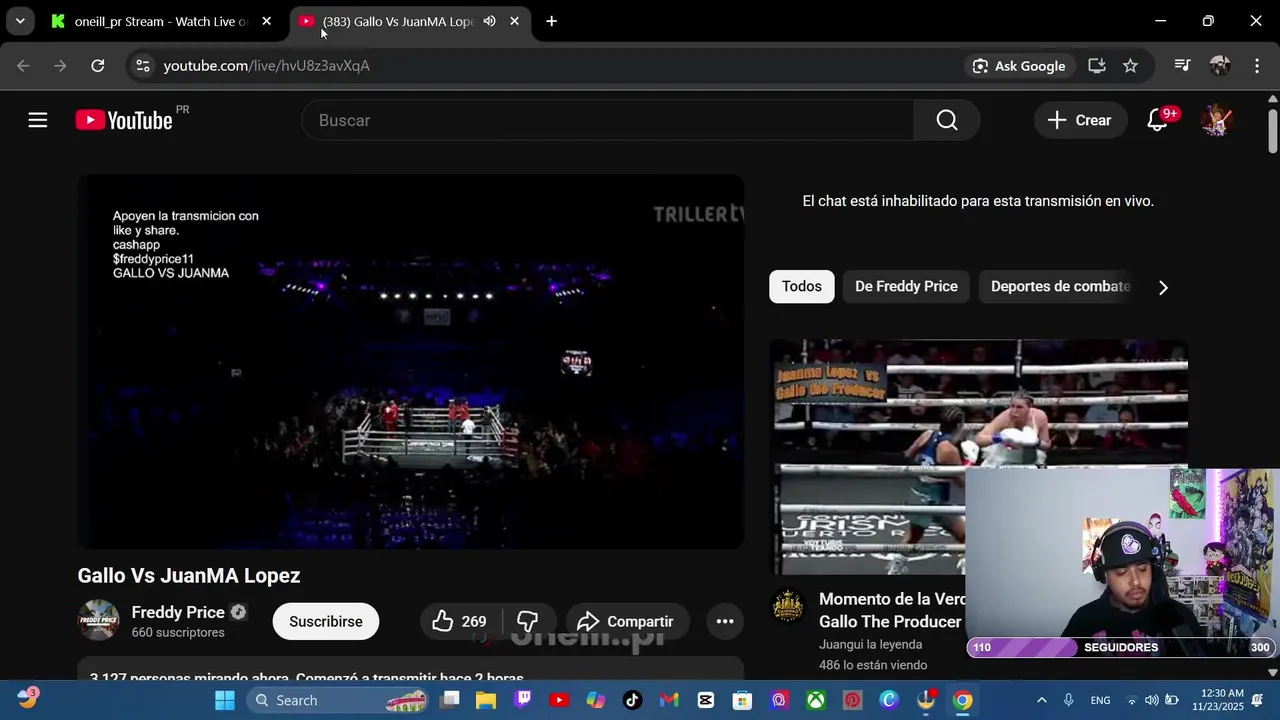Image resolution: width=1280 pixels, height=720 pixels.
Task: Expand the video description box
Action: click(411, 669)
